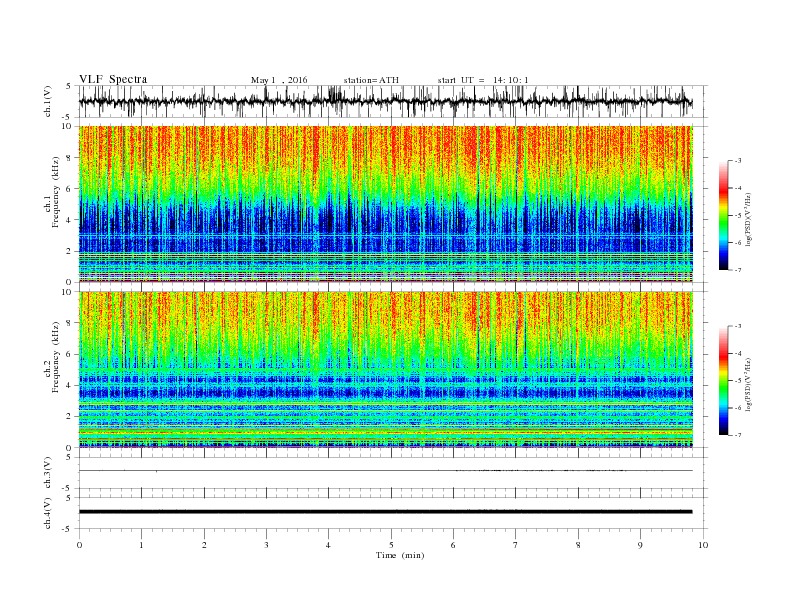
Task: Click the "ch.4(V)" vertical axis label
Action: pyautogui.click(x=48, y=514)
